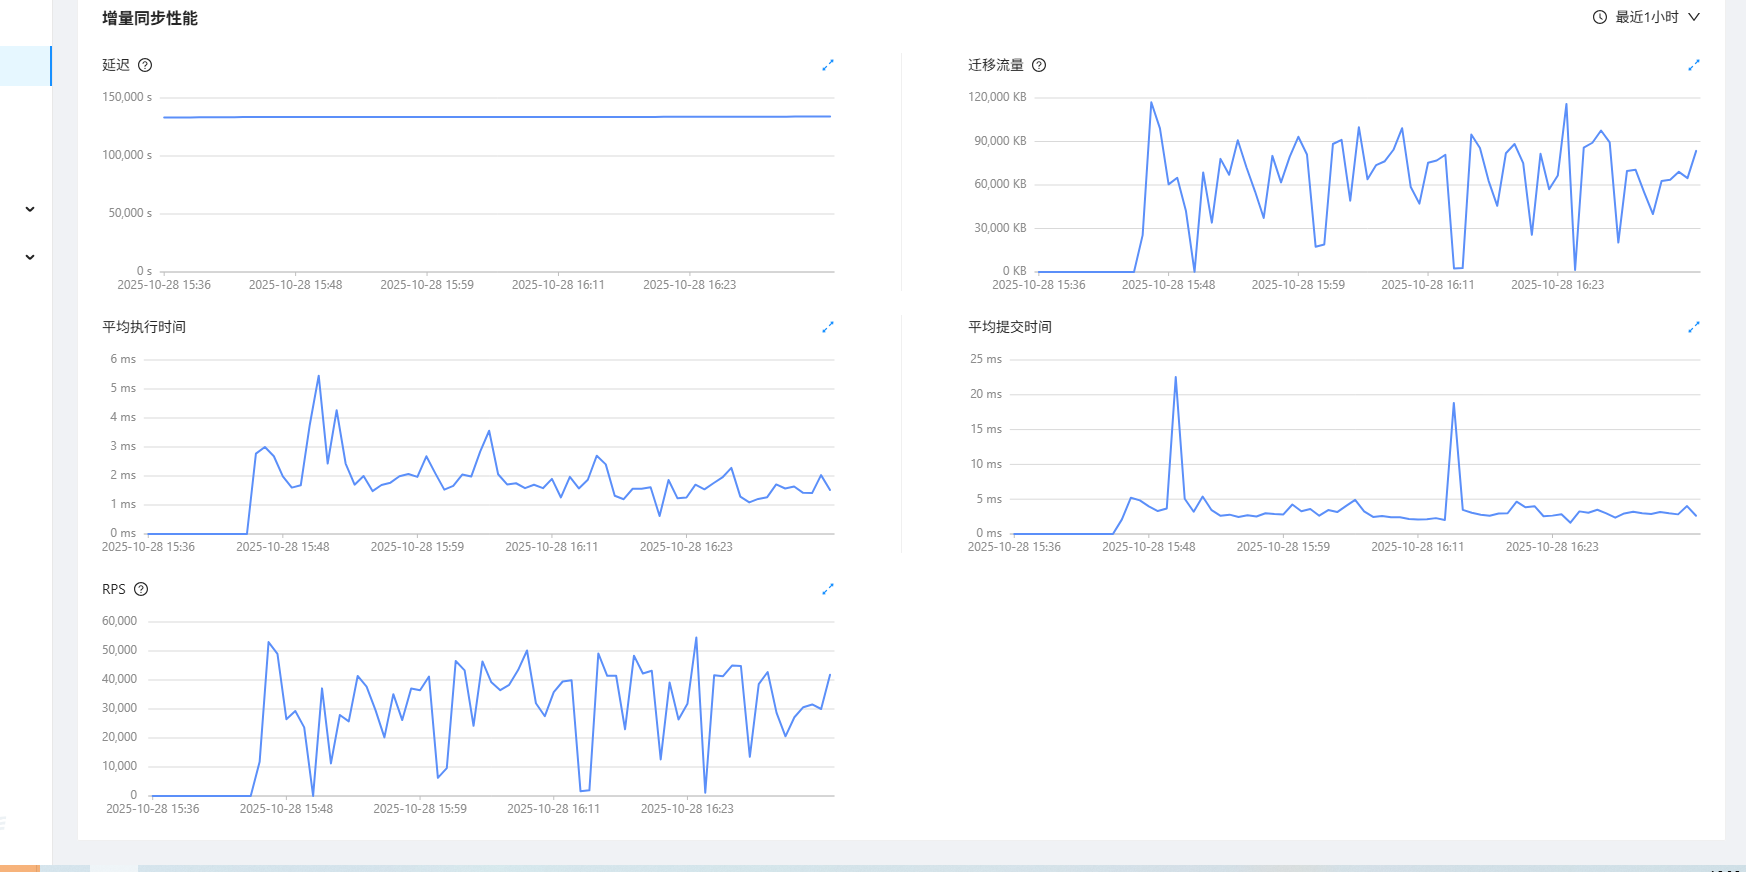Expand the 延迟 chart to fullscreen
The height and width of the screenshot is (872, 1746).
(x=828, y=65)
